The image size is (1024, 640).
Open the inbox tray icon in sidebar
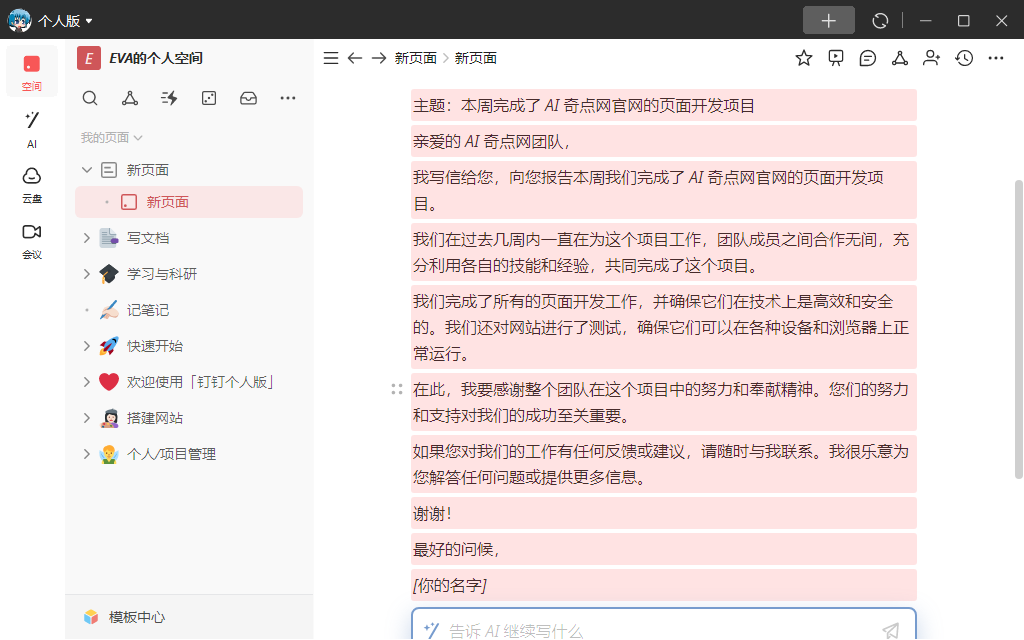tap(248, 99)
